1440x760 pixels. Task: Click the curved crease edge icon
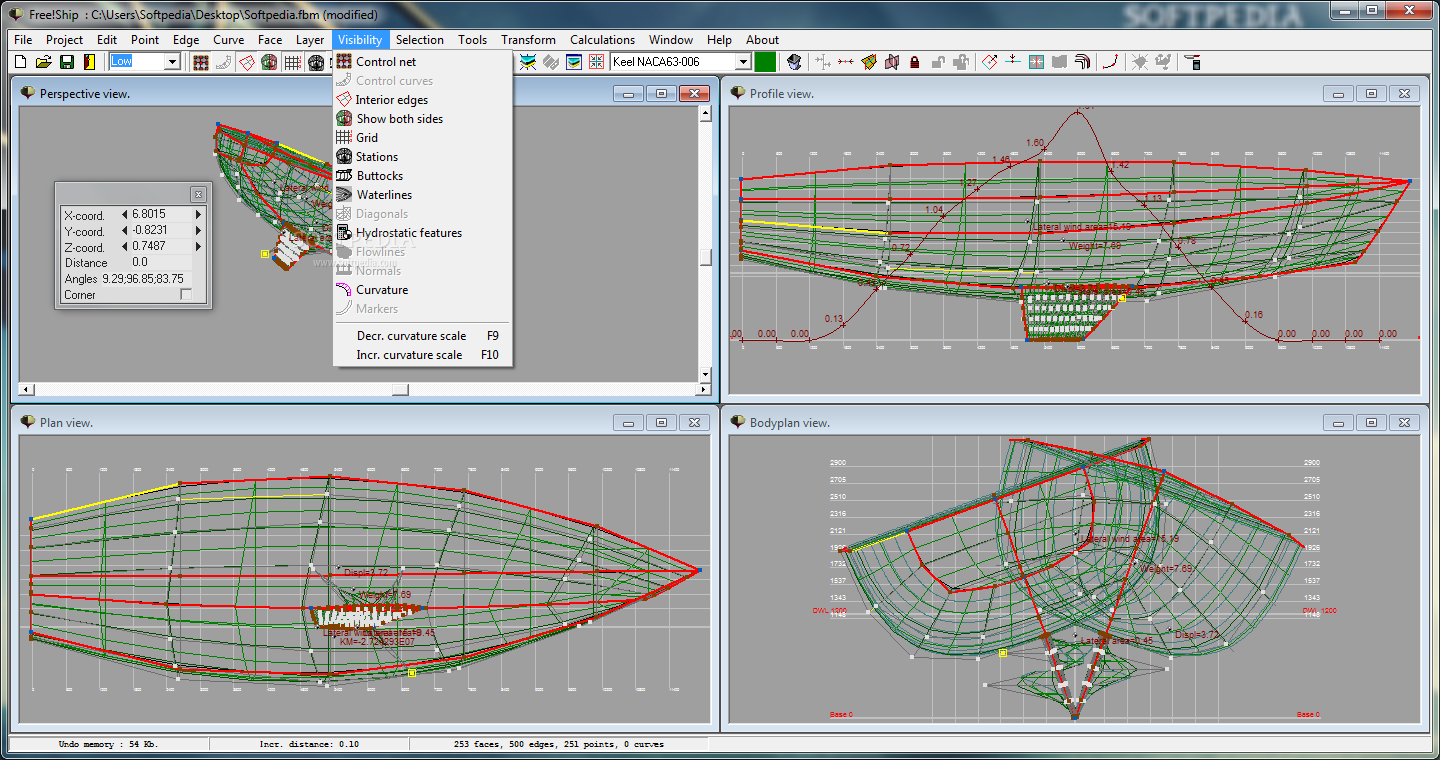pos(1082,62)
